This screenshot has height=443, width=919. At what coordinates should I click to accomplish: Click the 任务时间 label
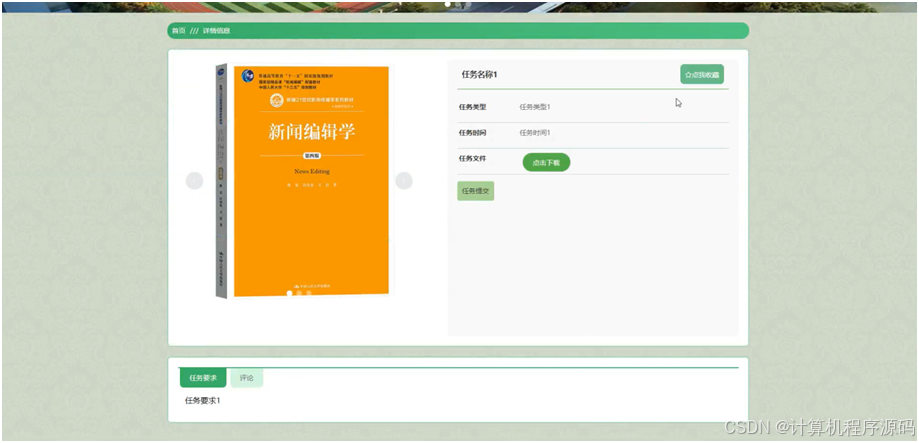coord(472,133)
